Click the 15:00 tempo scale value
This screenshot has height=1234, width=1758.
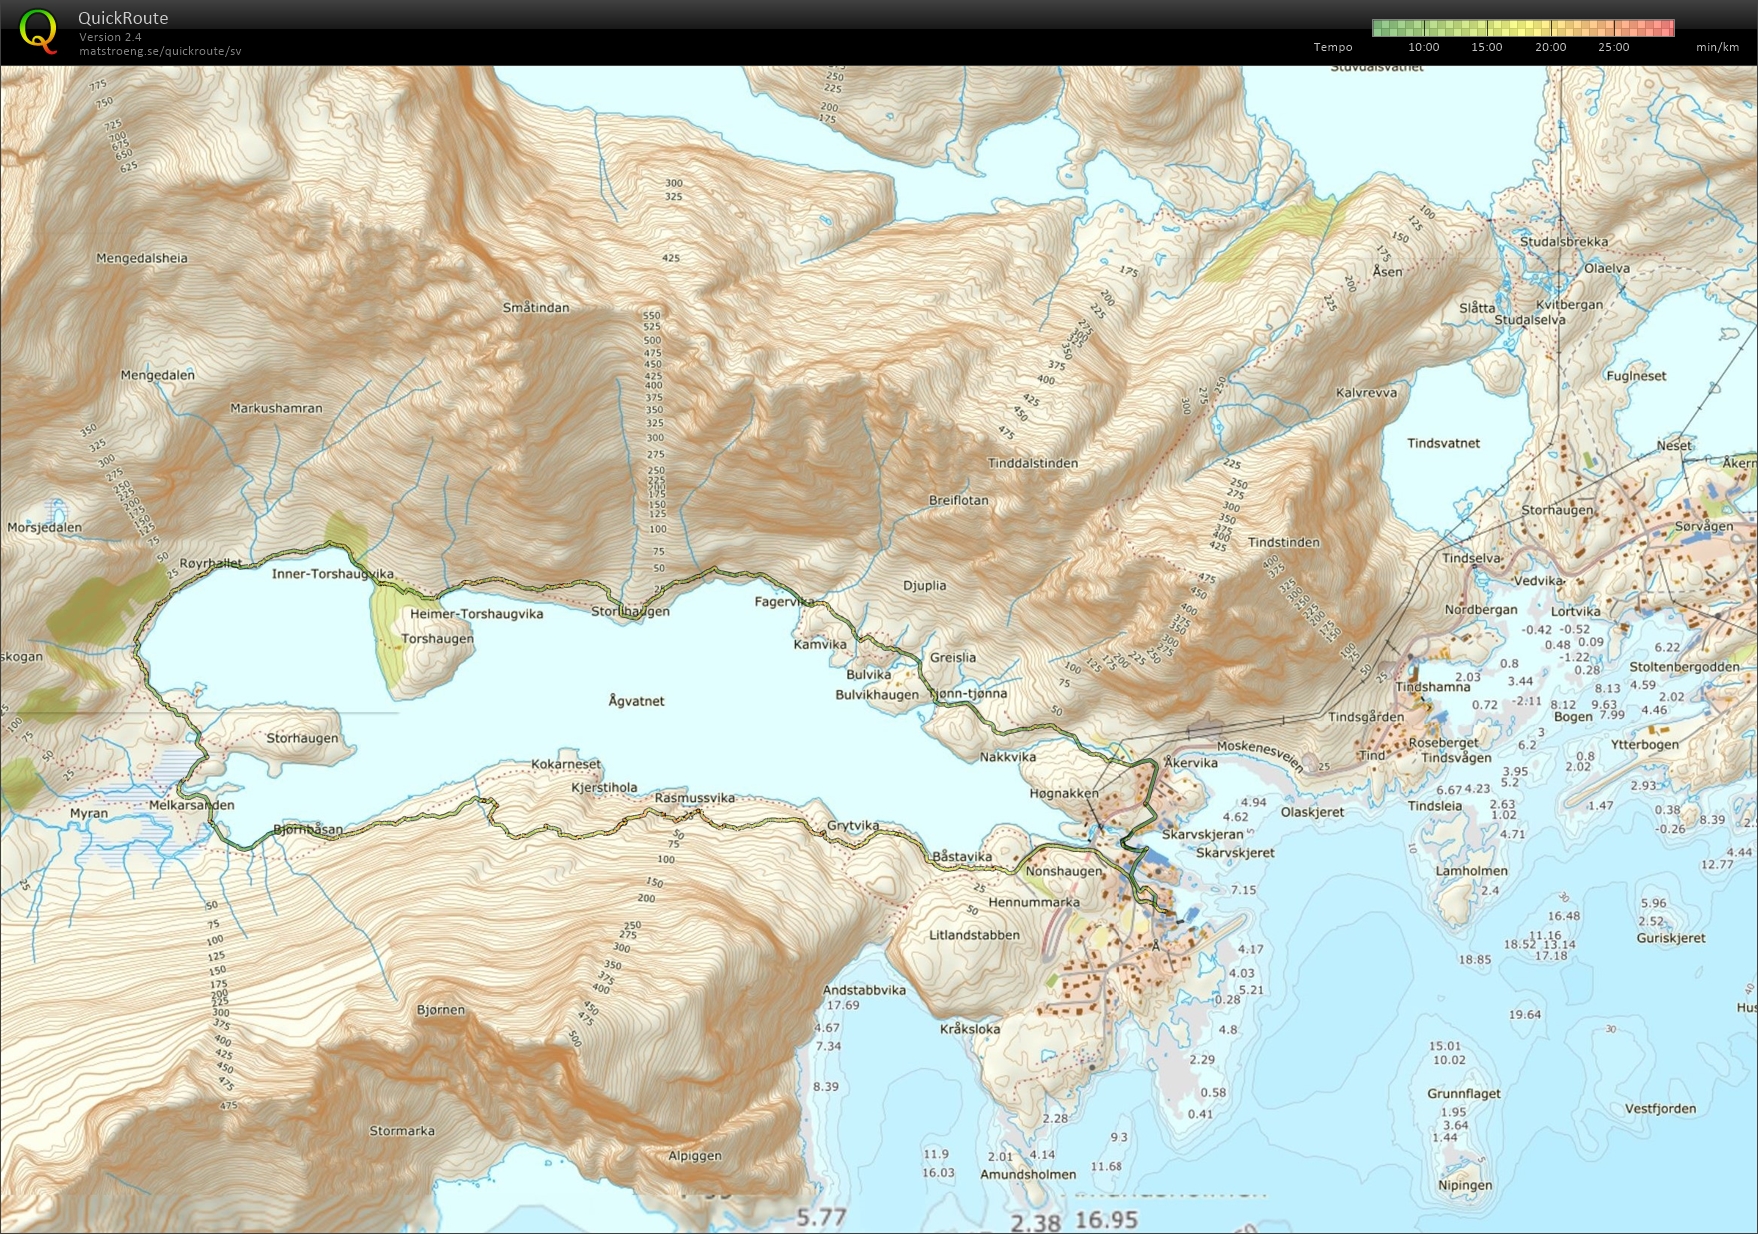(x=1487, y=47)
